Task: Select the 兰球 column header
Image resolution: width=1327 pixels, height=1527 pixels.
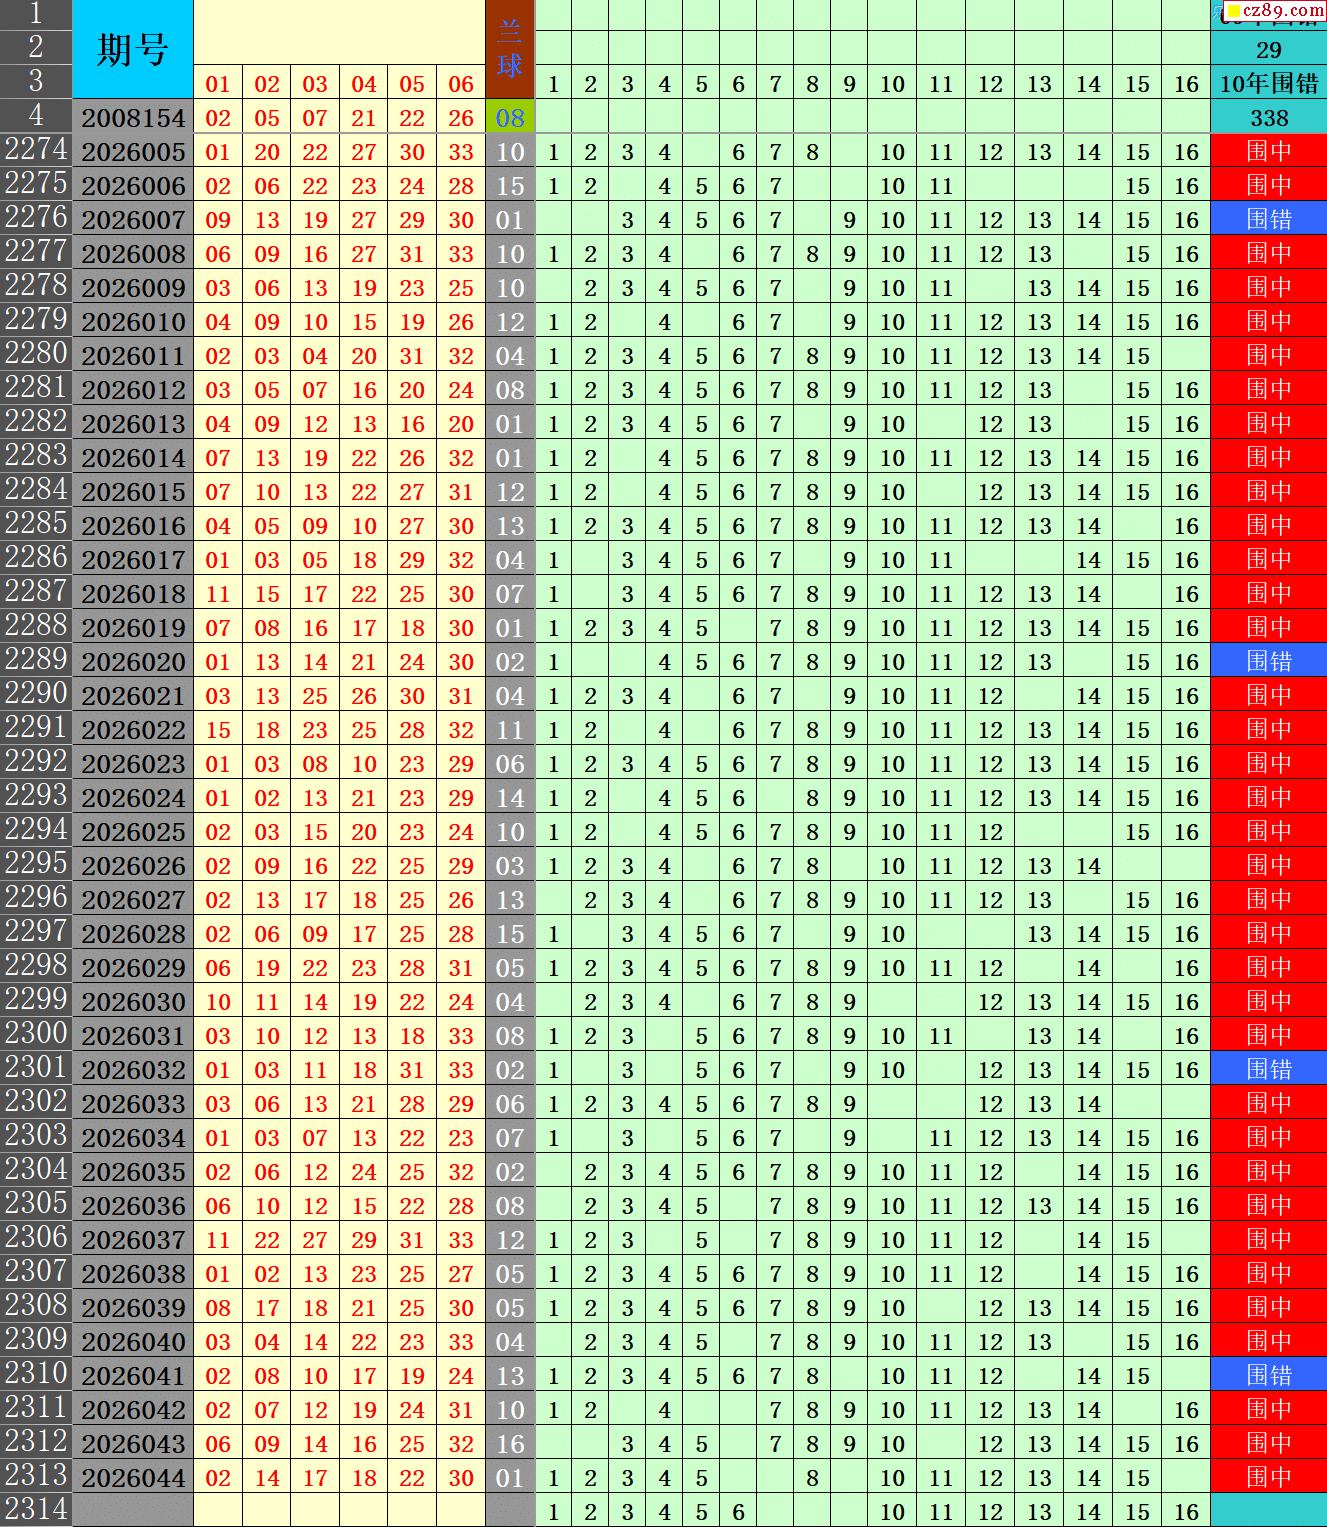Action: (x=510, y=49)
